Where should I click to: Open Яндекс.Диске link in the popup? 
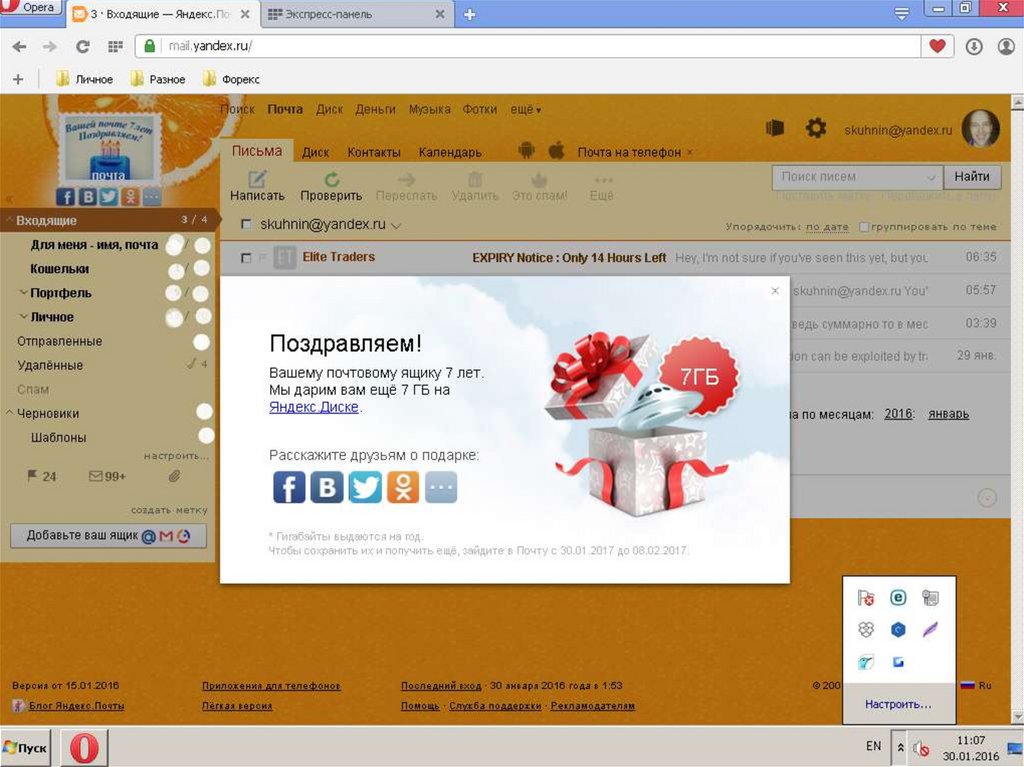314,406
